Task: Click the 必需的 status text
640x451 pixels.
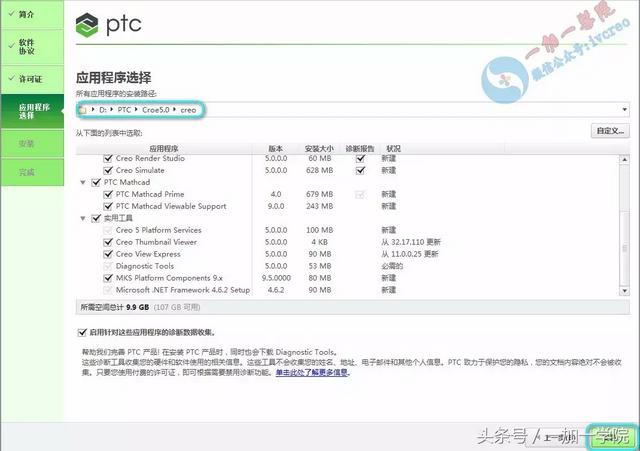Action: tap(392, 266)
